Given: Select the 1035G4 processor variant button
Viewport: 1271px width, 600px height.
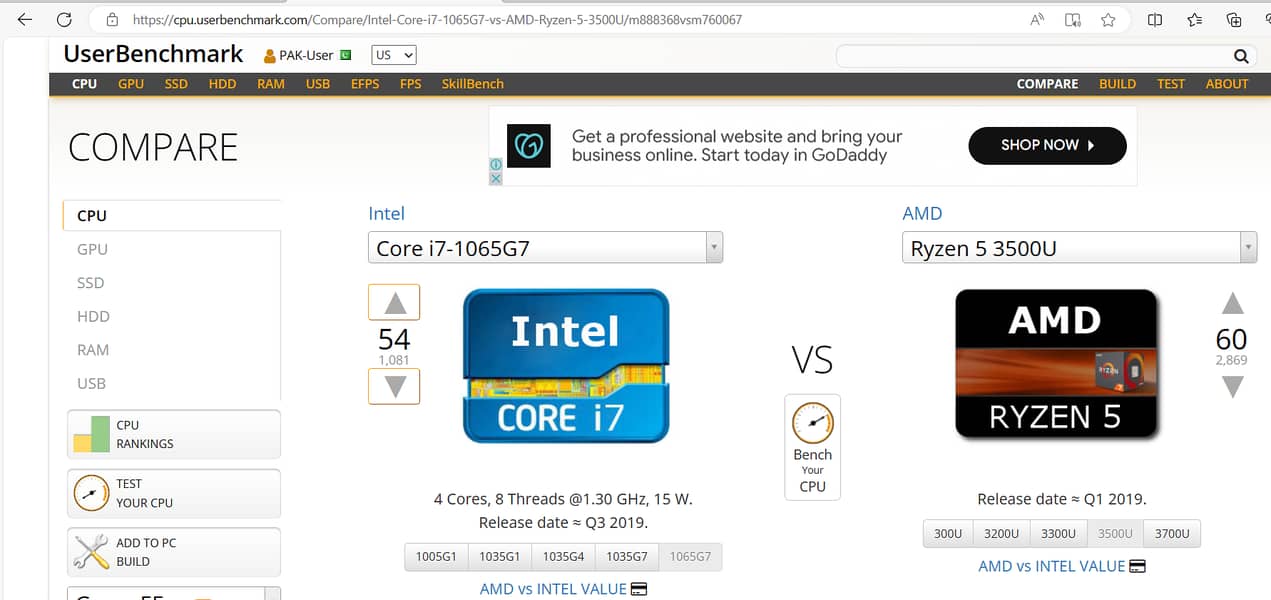Looking at the screenshot, I should pyautogui.click(x=563, y=556).
